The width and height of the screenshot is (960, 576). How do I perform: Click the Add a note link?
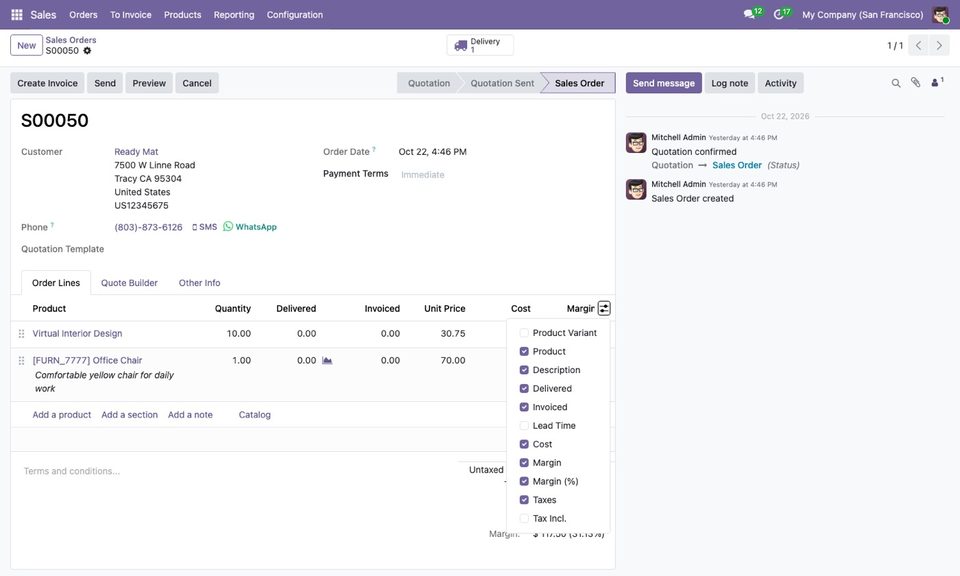pos(190,415)
